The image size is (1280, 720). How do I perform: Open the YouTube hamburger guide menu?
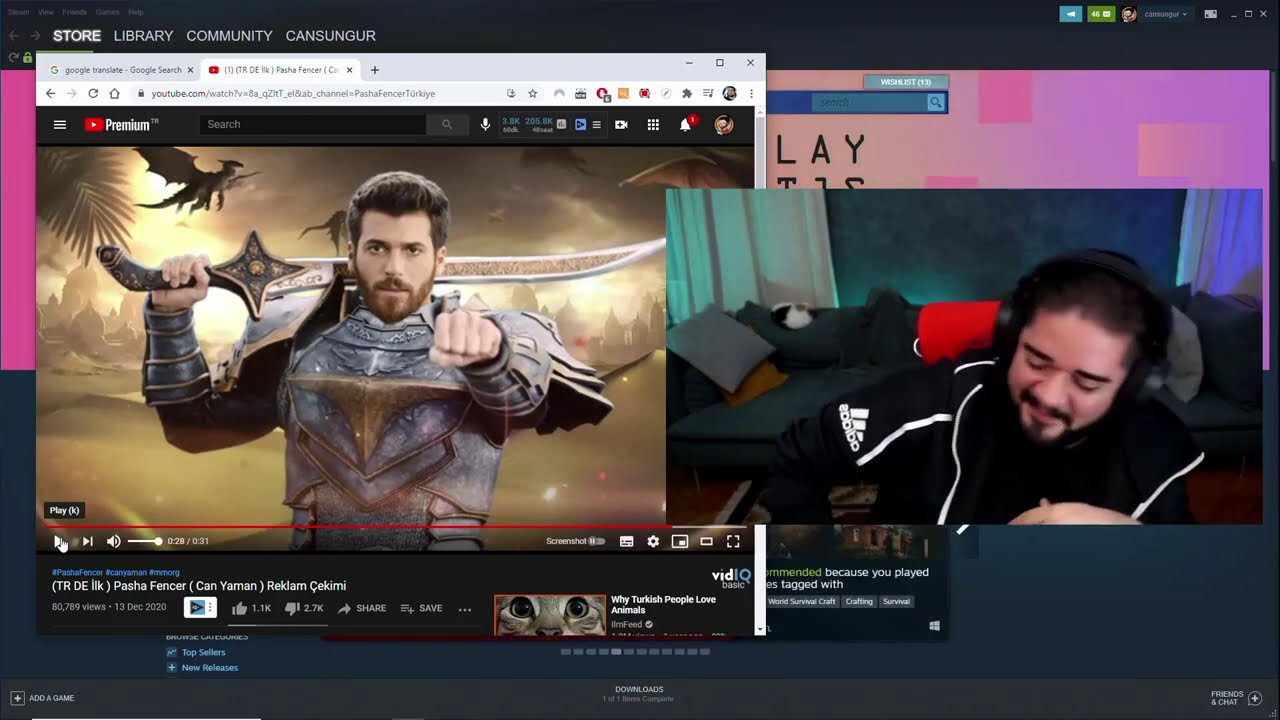60,124
